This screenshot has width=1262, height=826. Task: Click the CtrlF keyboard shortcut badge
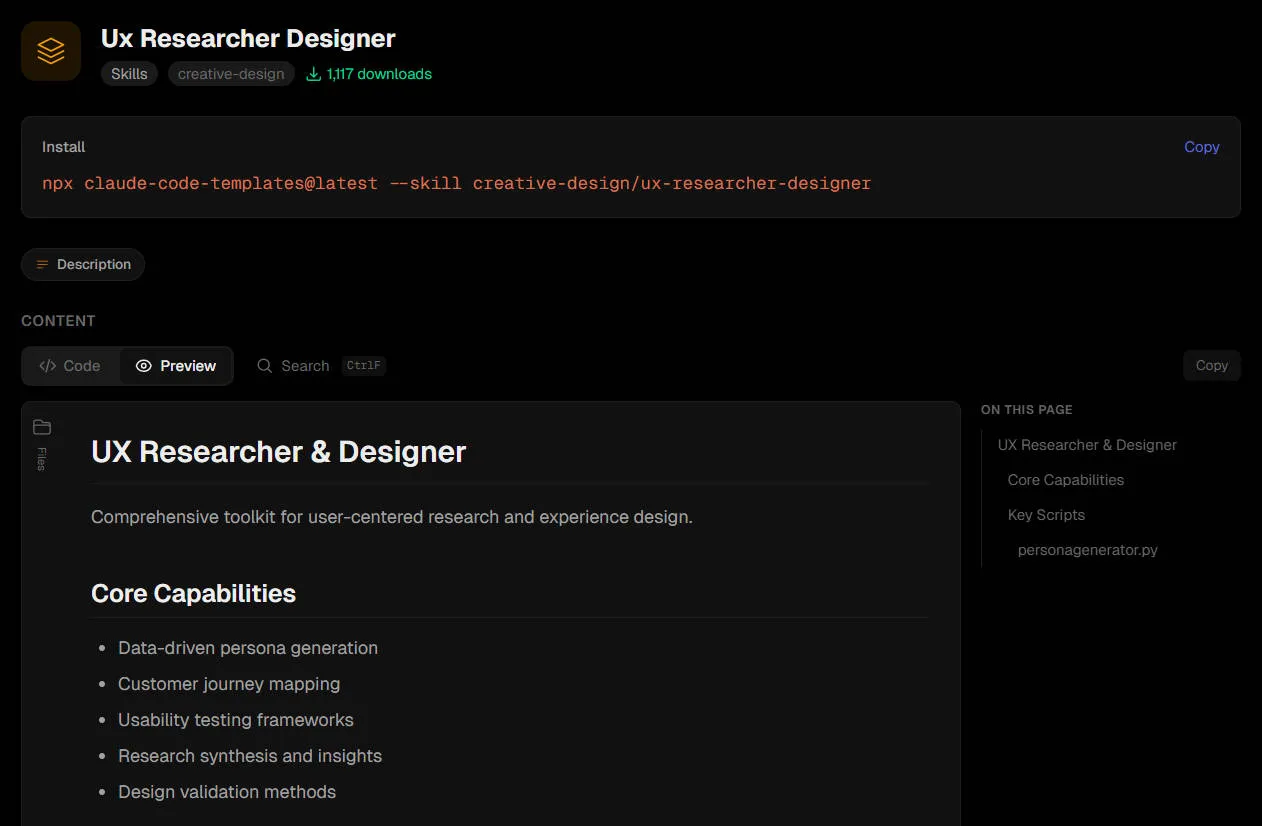click(x=363, y=366)
